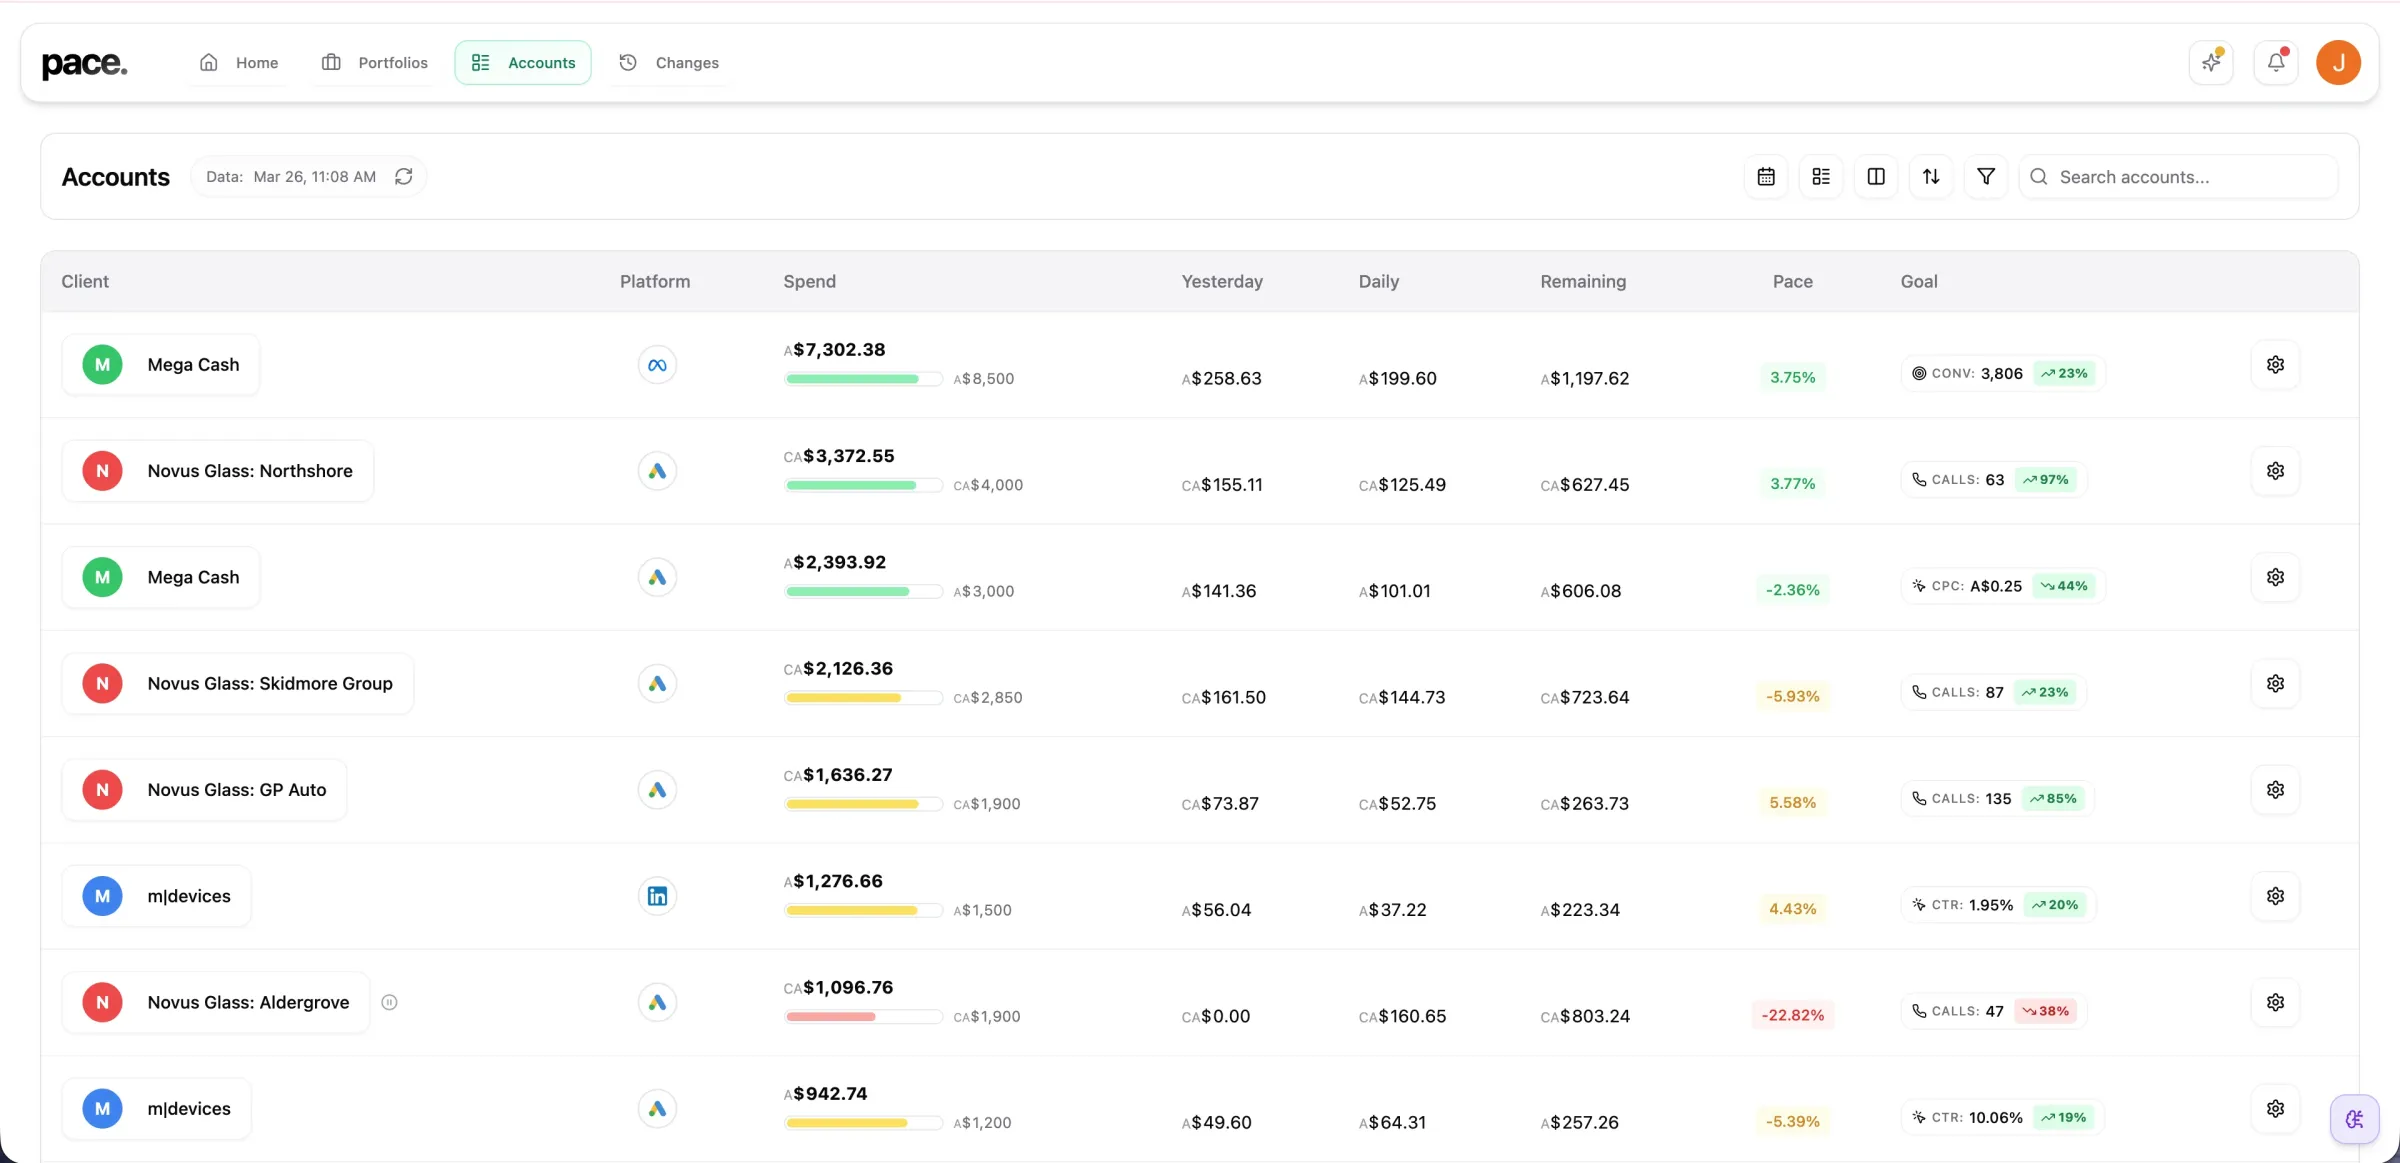The image size is (2400, 1163).
Task: Open Mega Cash Meta client card
Action: click(x=161, y=365)
